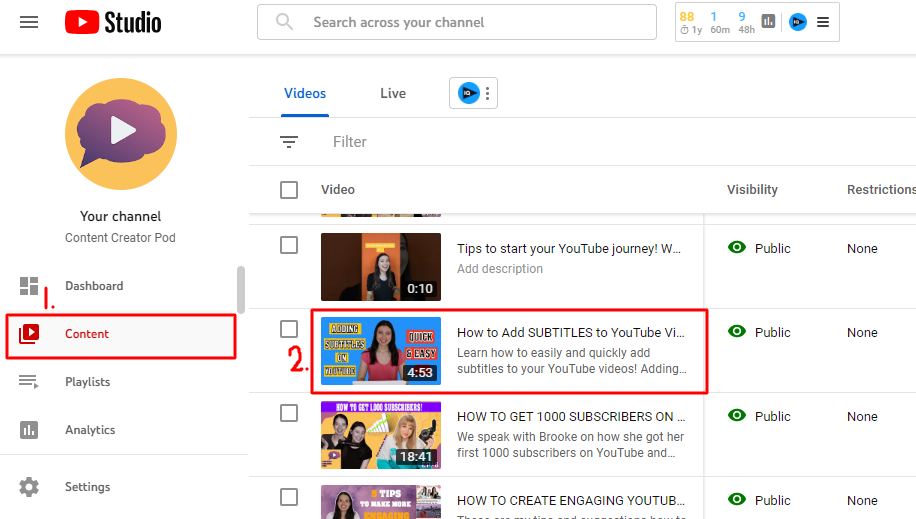The height and width of the screenshot is (519, 916).
Task: Click the Playlists list icon
Action: (29, 382)
